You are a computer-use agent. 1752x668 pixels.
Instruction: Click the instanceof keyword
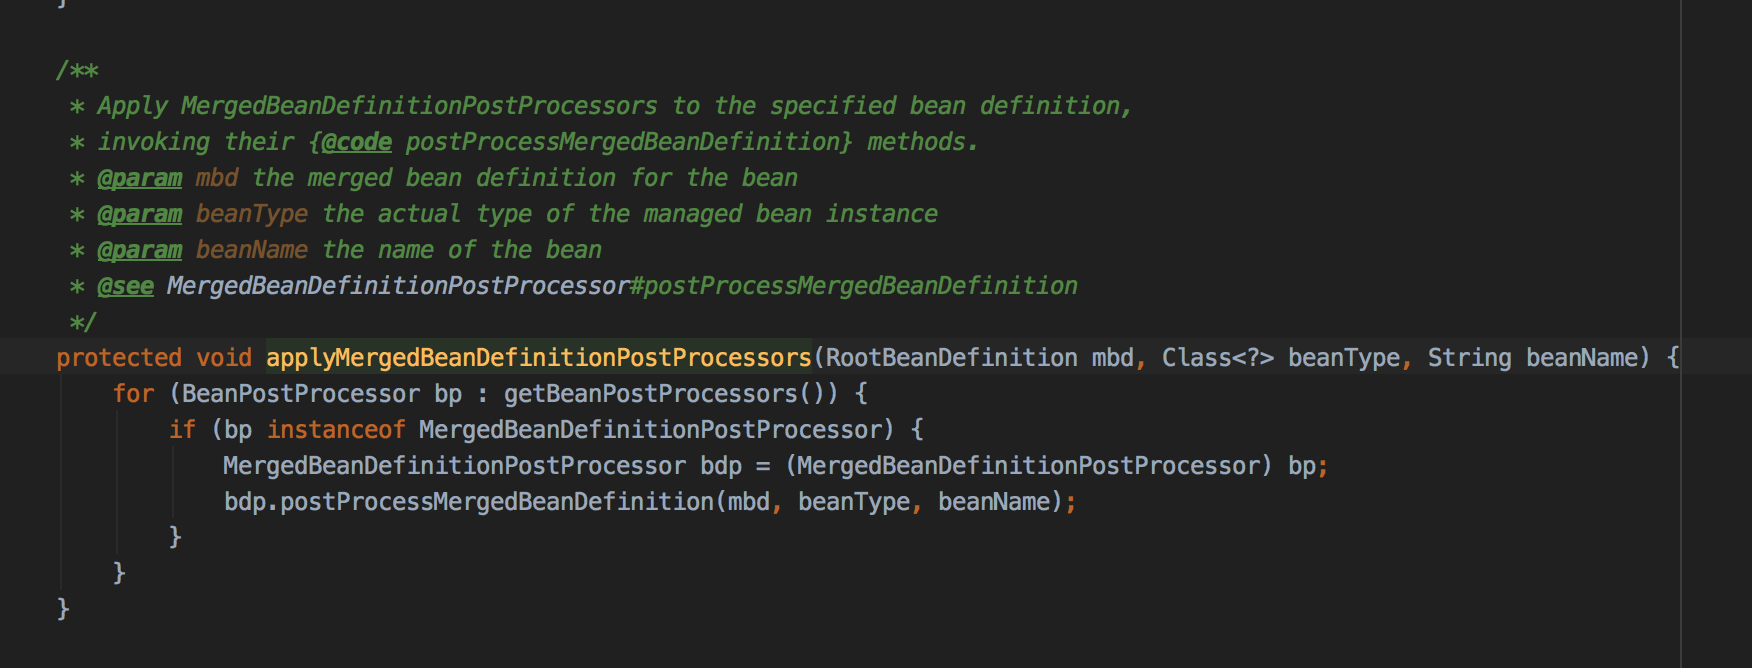pos(335,430)
